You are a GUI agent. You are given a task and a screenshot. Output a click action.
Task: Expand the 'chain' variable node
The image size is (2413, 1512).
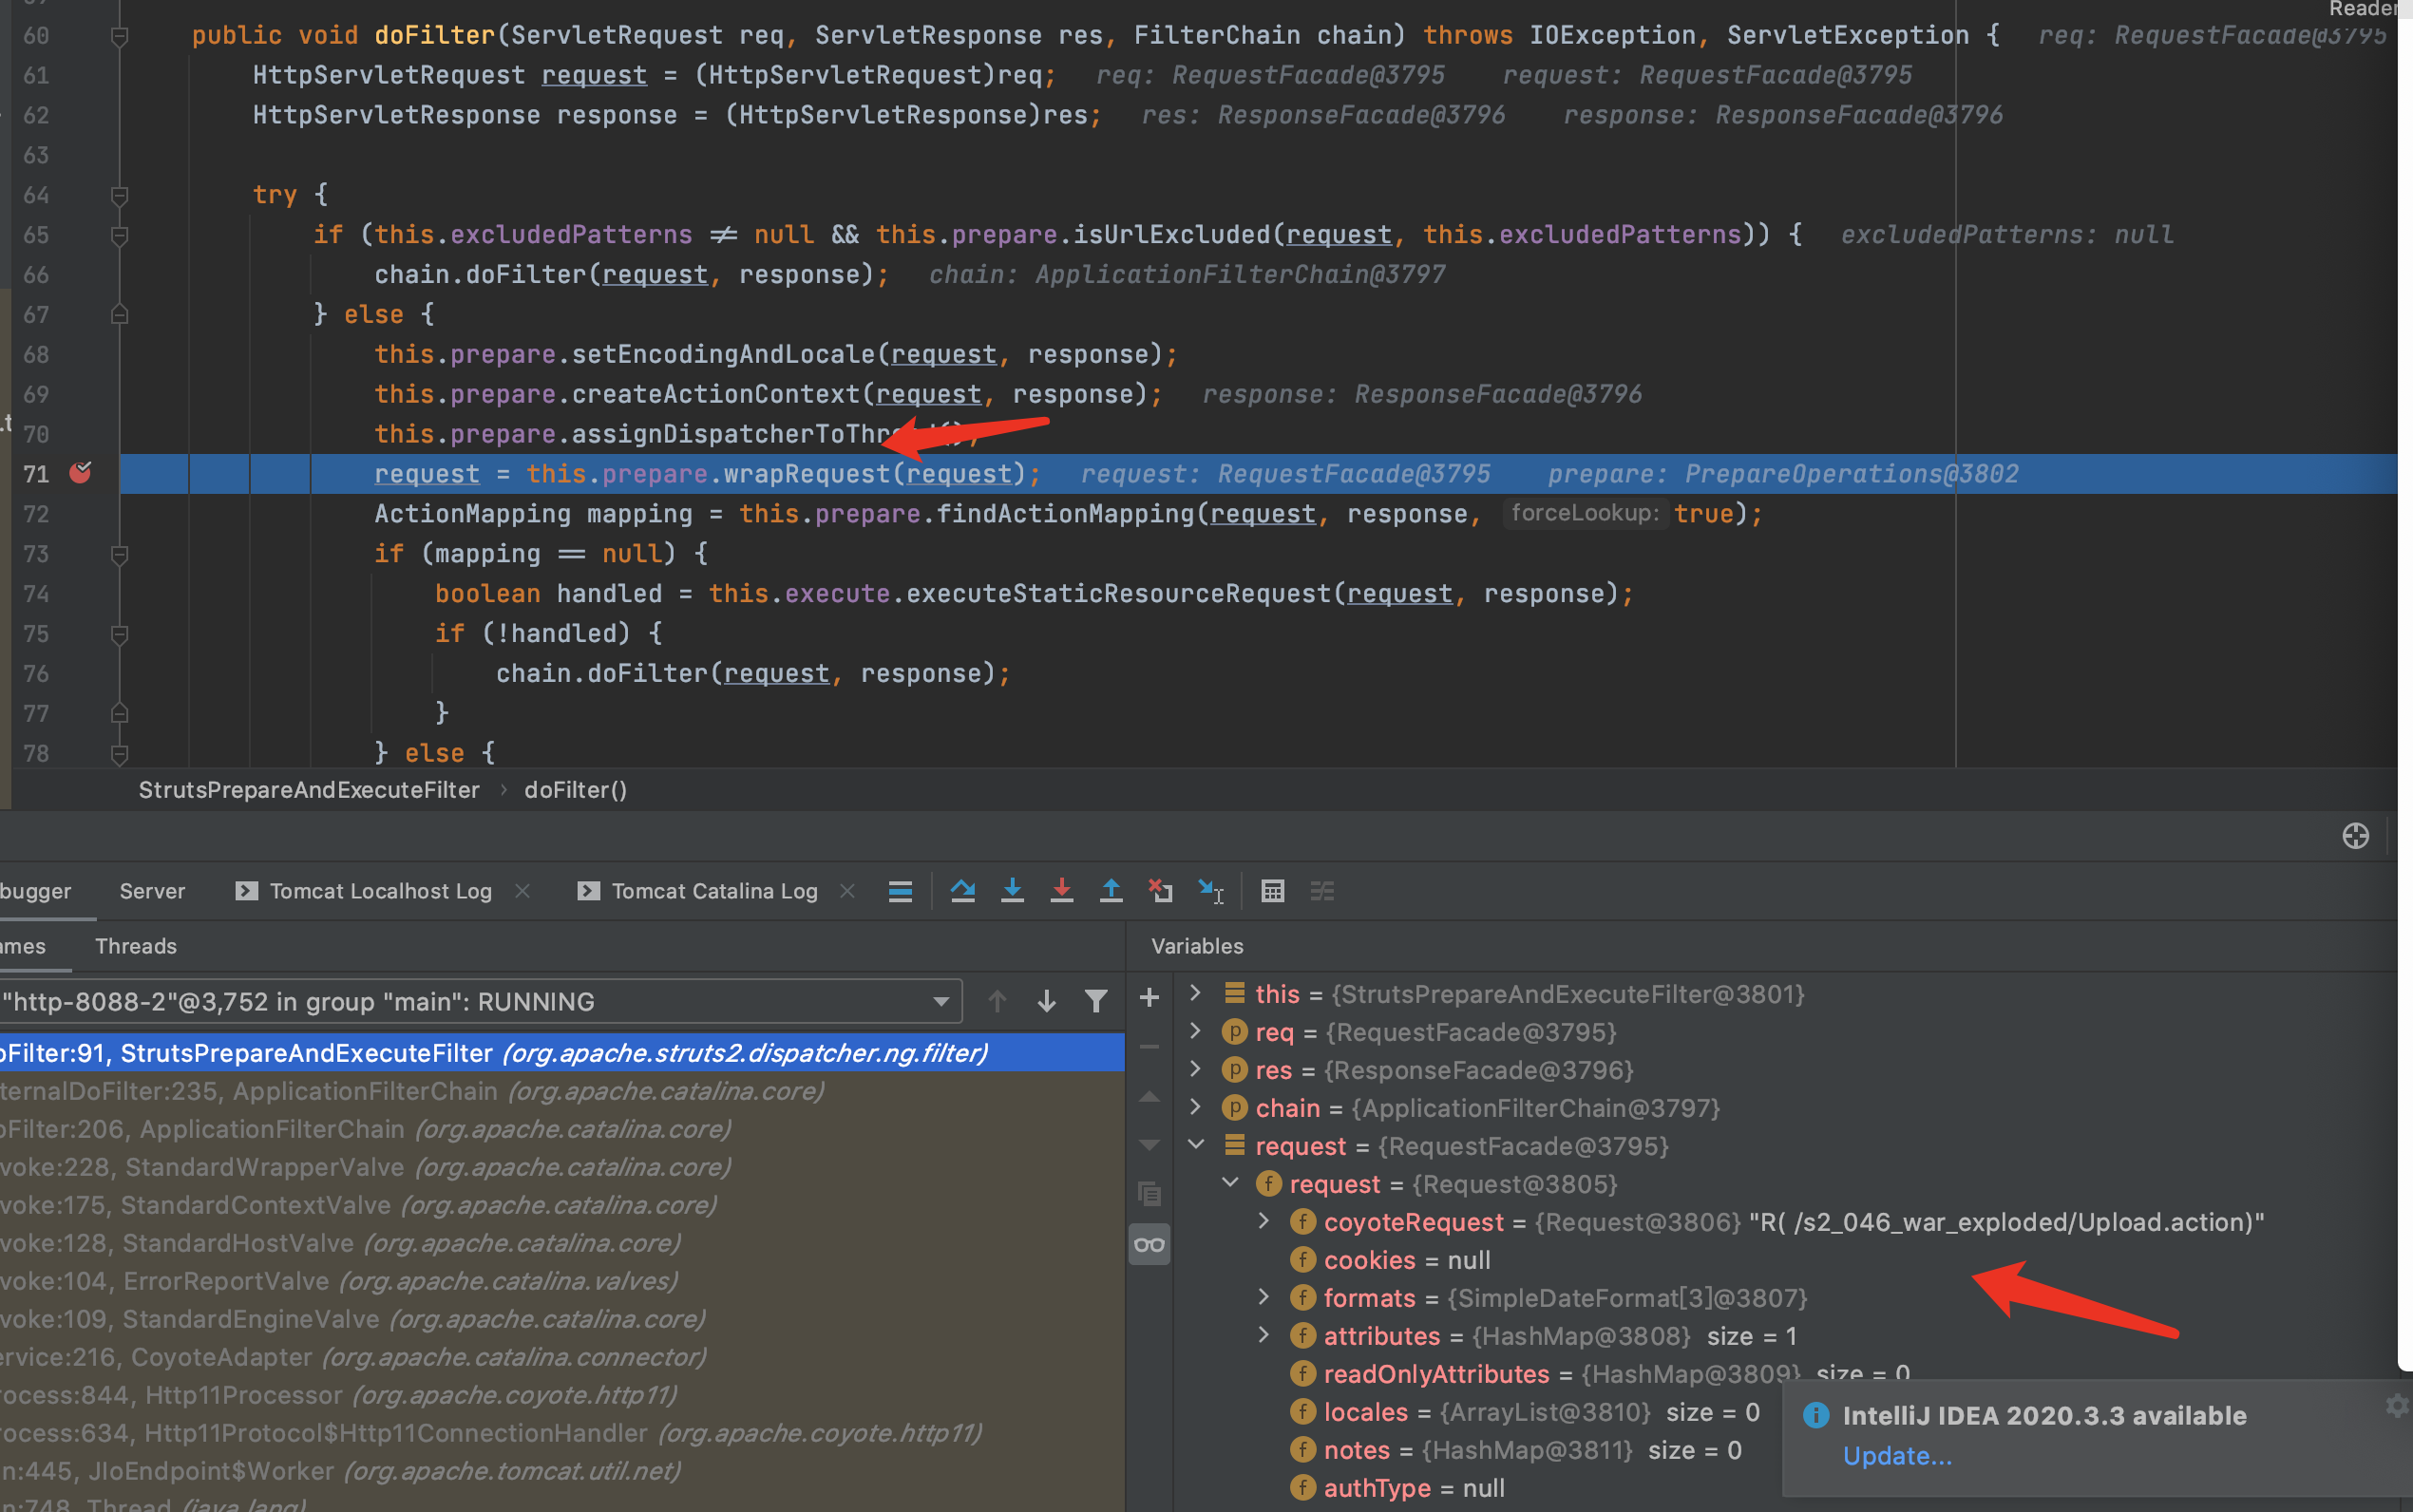pyautogui.click(x=1195, y=1107)
